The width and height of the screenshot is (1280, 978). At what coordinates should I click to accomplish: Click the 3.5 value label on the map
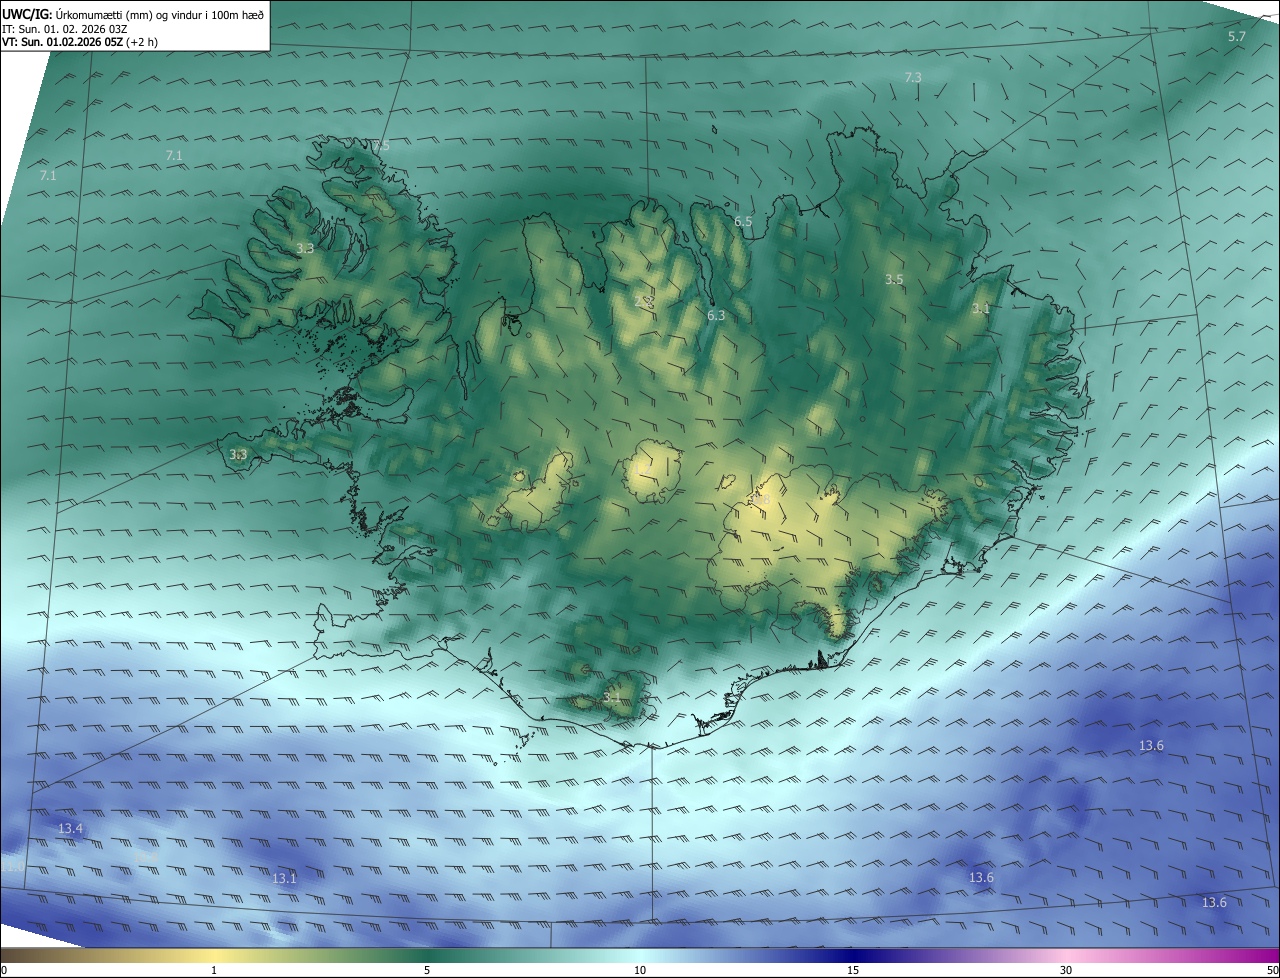(x=894, y=280)
